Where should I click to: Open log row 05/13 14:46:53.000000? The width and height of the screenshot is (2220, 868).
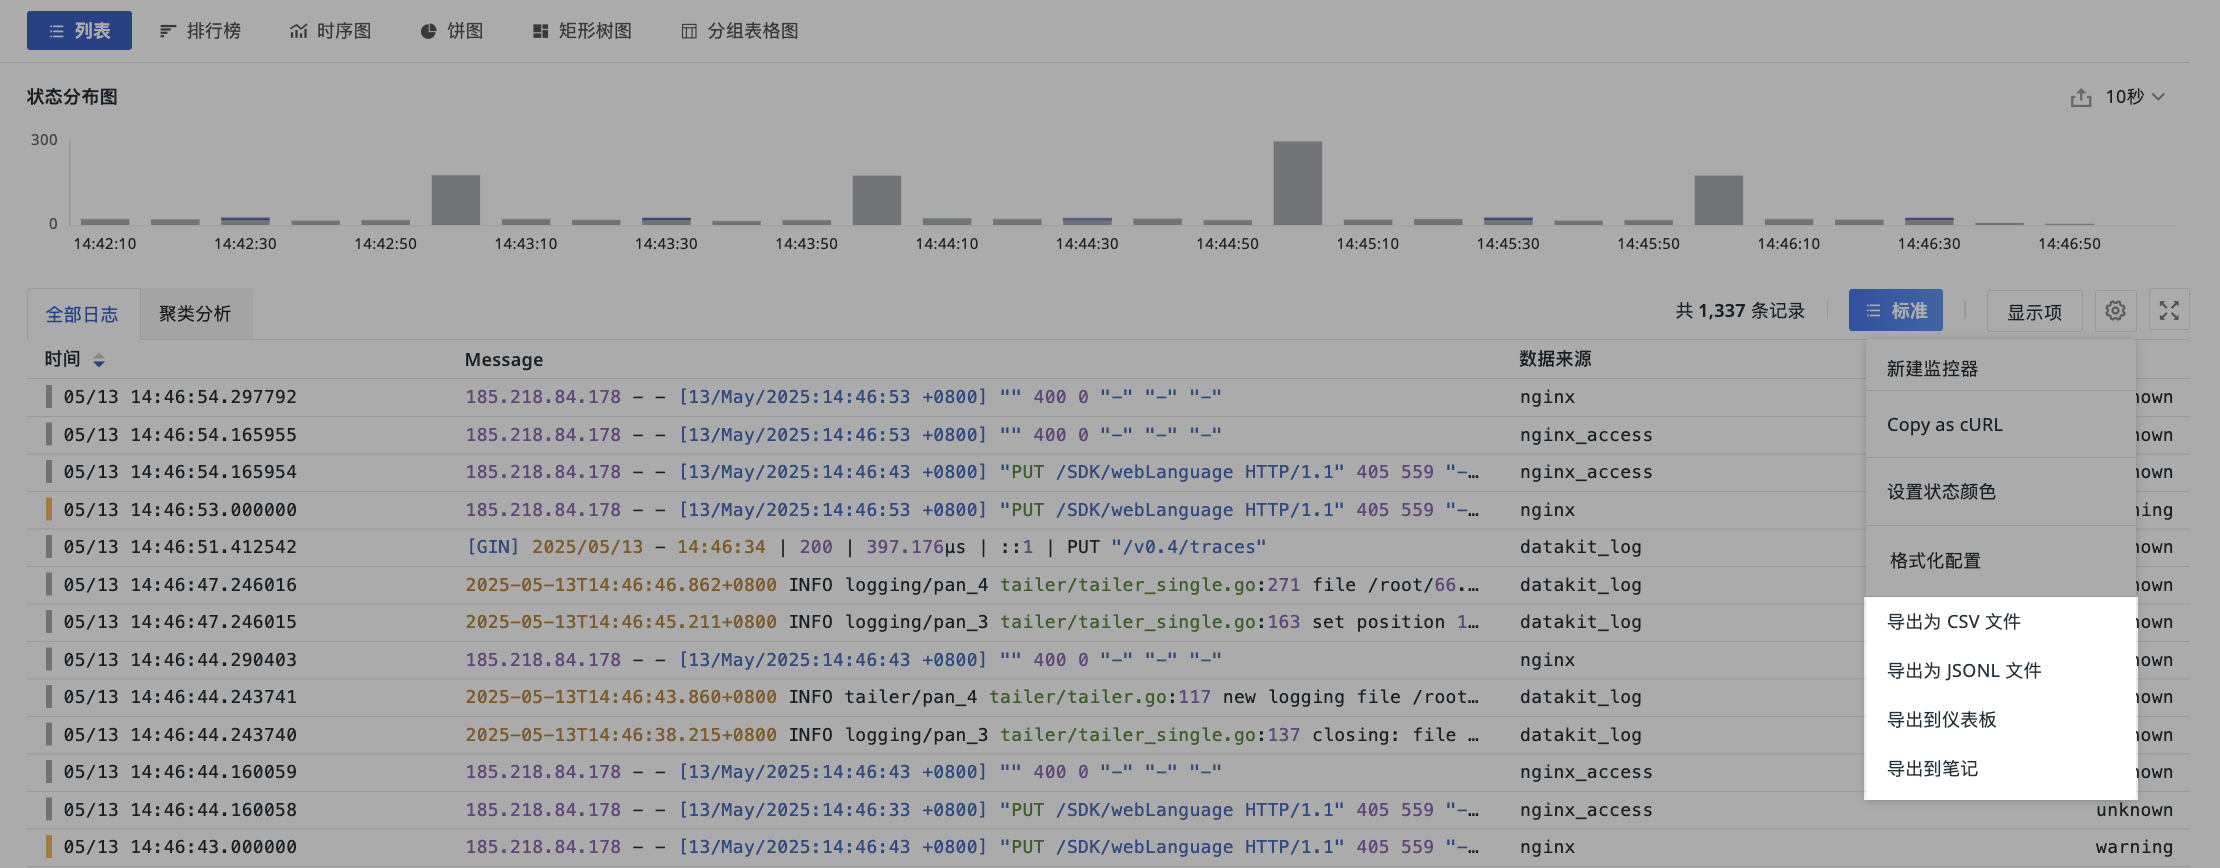pyautogui.click(x=1108, y=510)
